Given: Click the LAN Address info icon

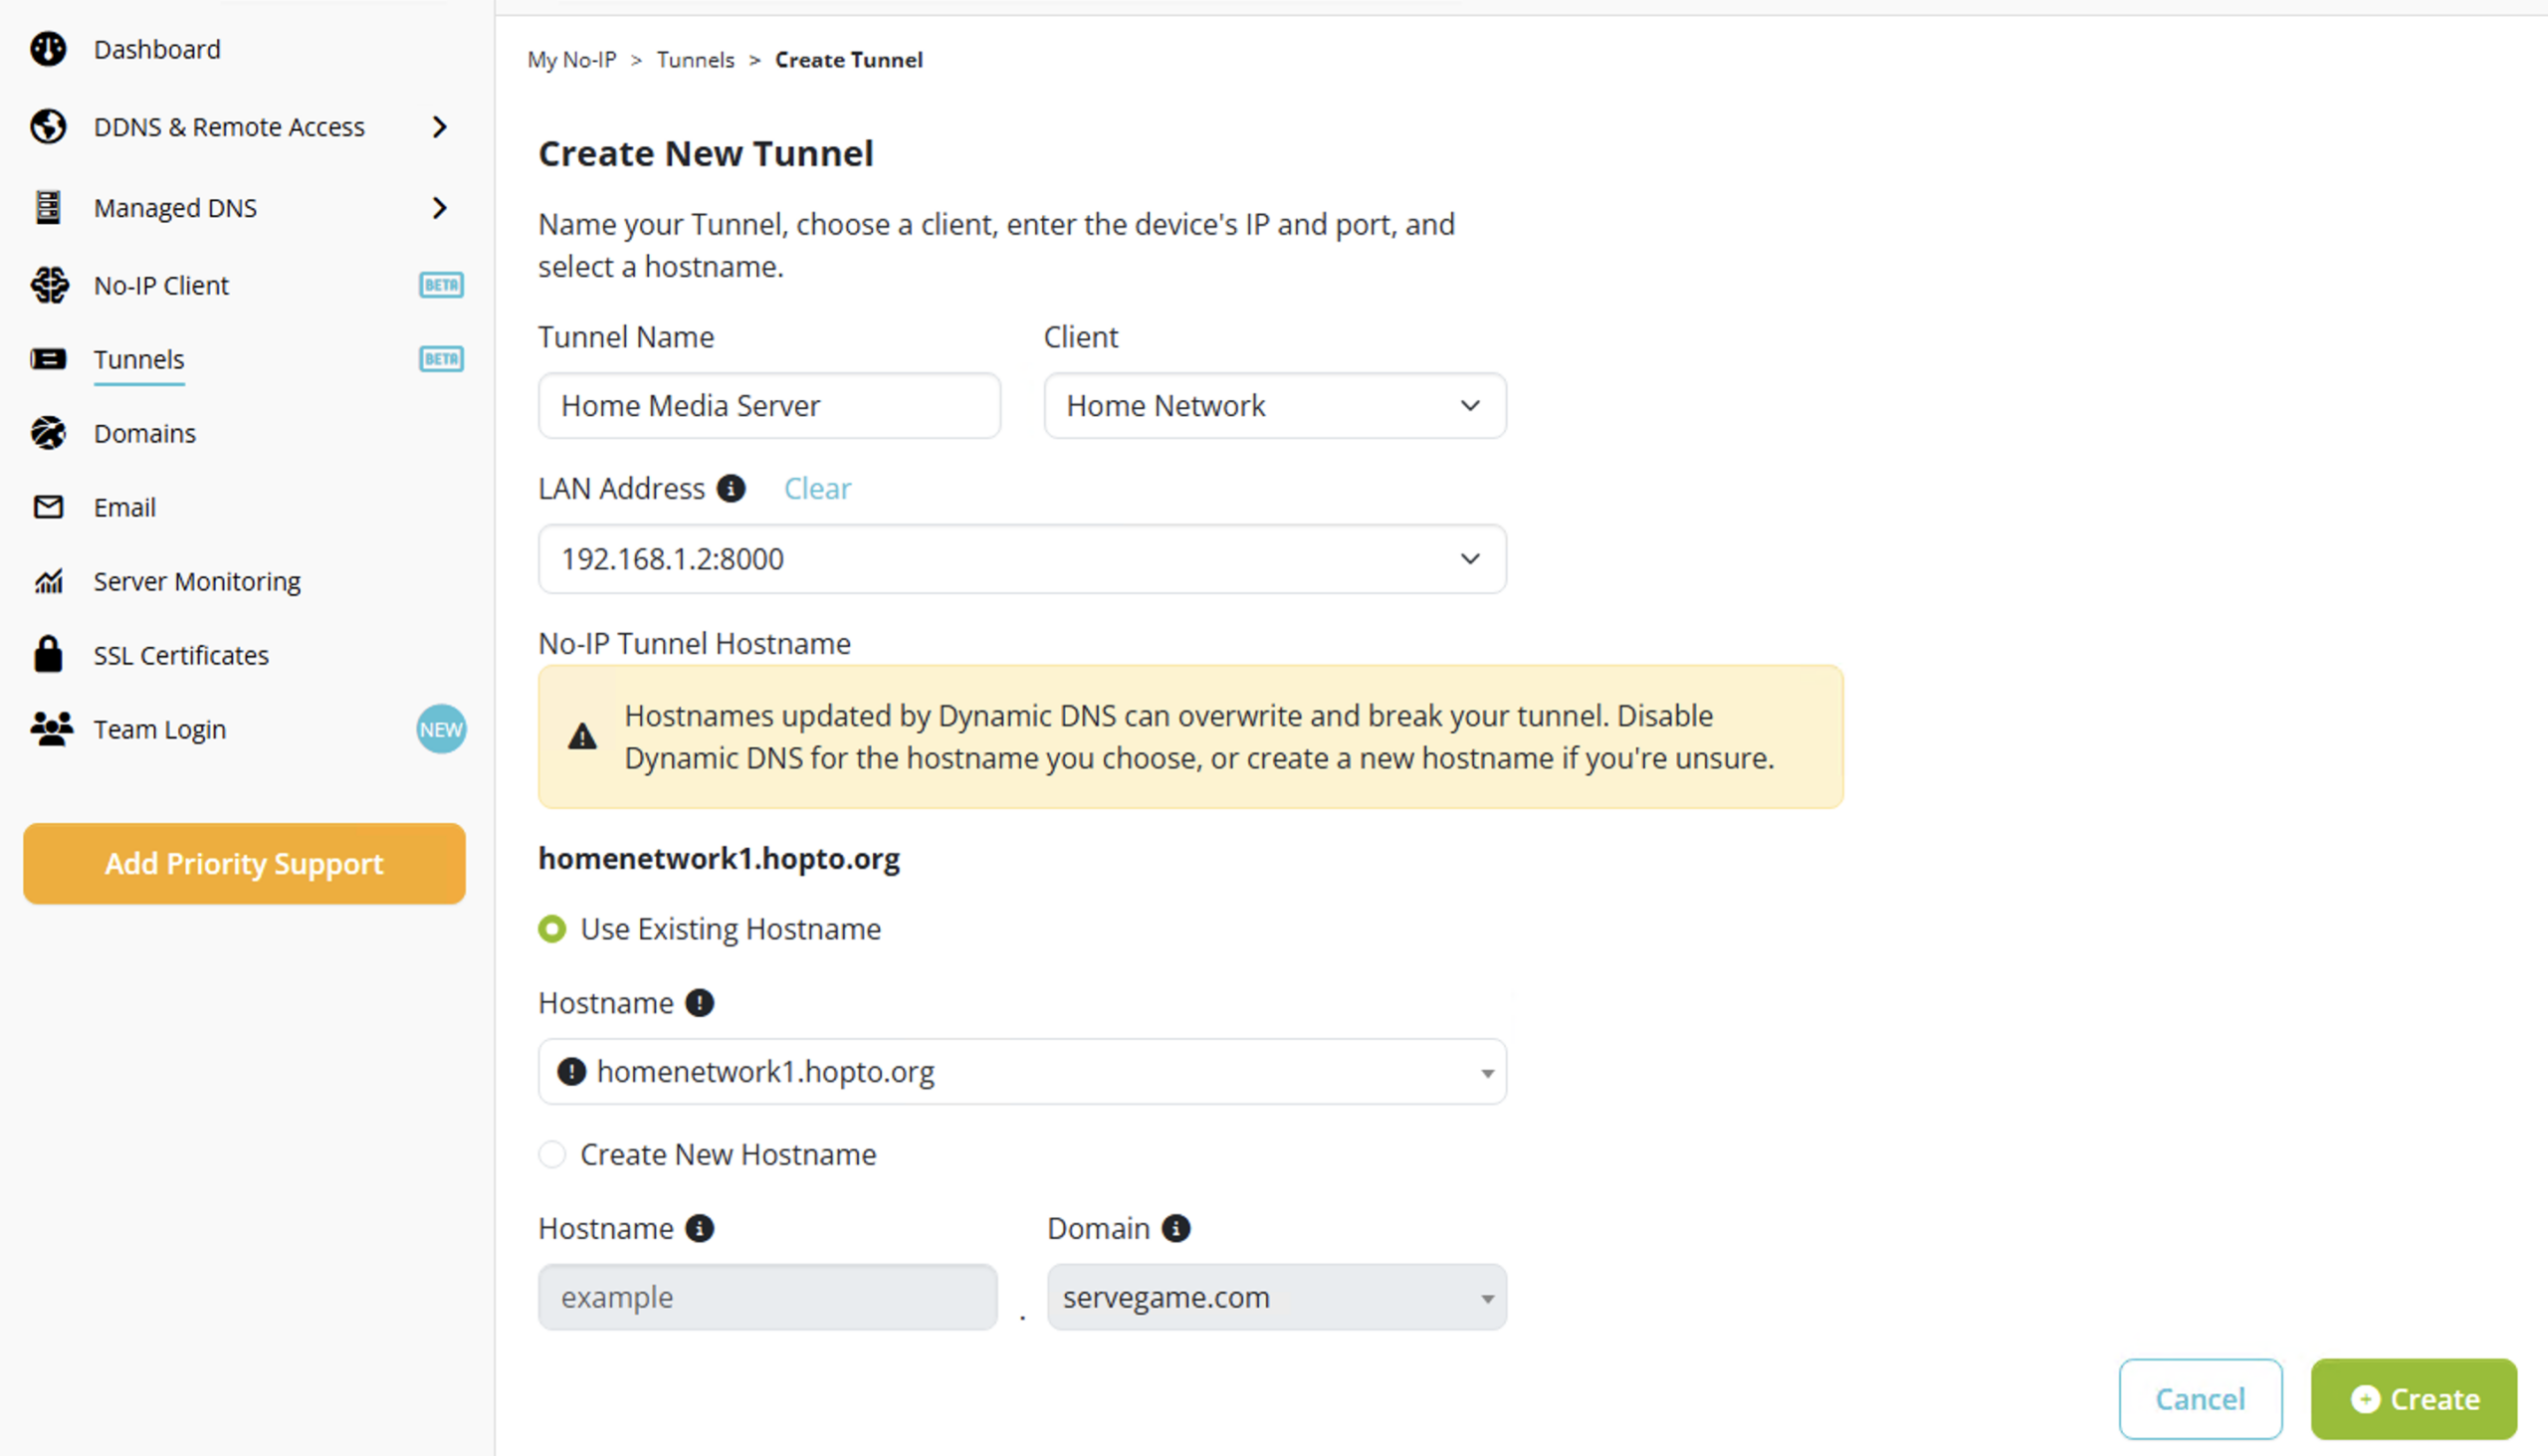Looking at the screenshot, I should click(x=731, y=488).
